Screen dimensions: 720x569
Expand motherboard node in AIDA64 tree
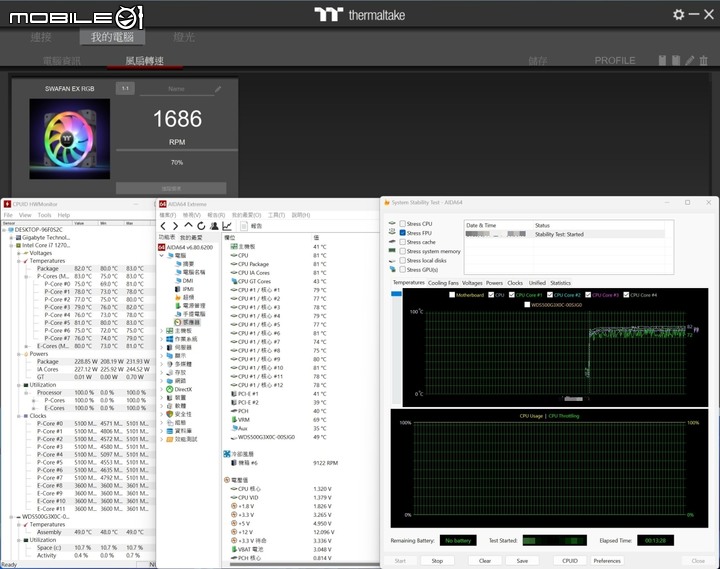(x=162, y=331)
